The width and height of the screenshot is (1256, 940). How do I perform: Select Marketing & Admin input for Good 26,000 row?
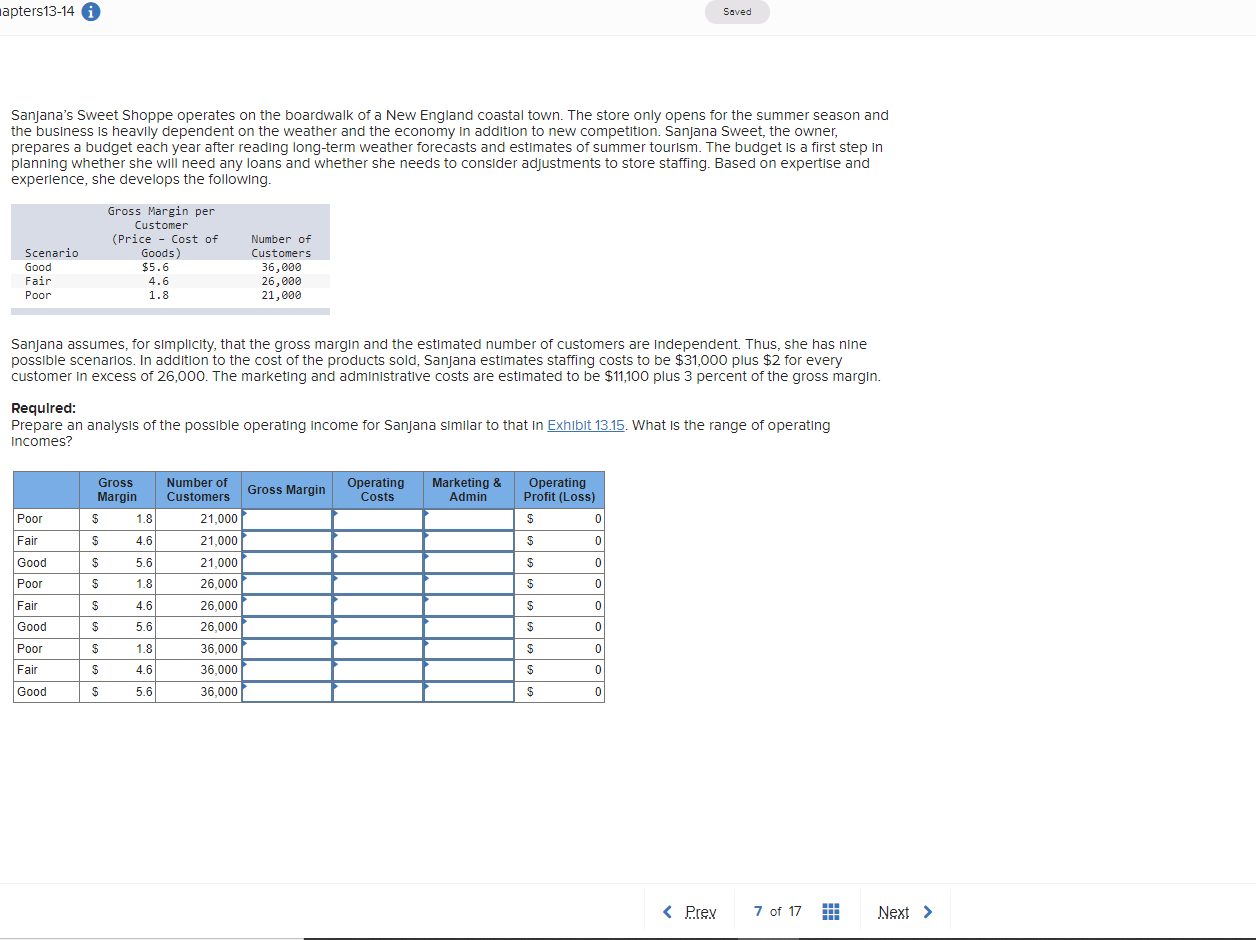click(468, 627)
